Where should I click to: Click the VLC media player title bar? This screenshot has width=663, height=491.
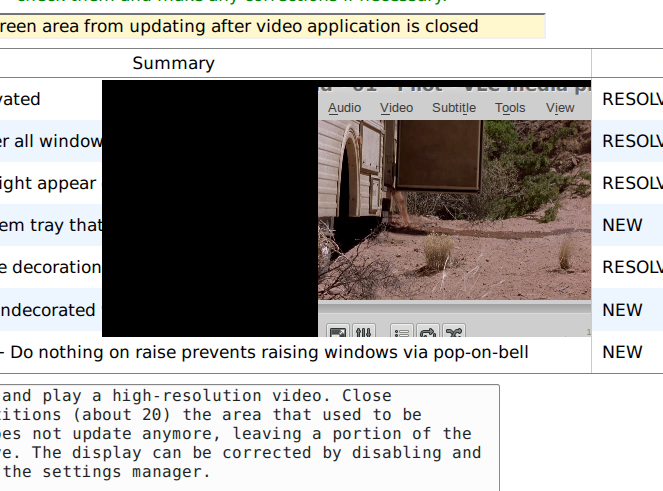(x=454, y=87)
